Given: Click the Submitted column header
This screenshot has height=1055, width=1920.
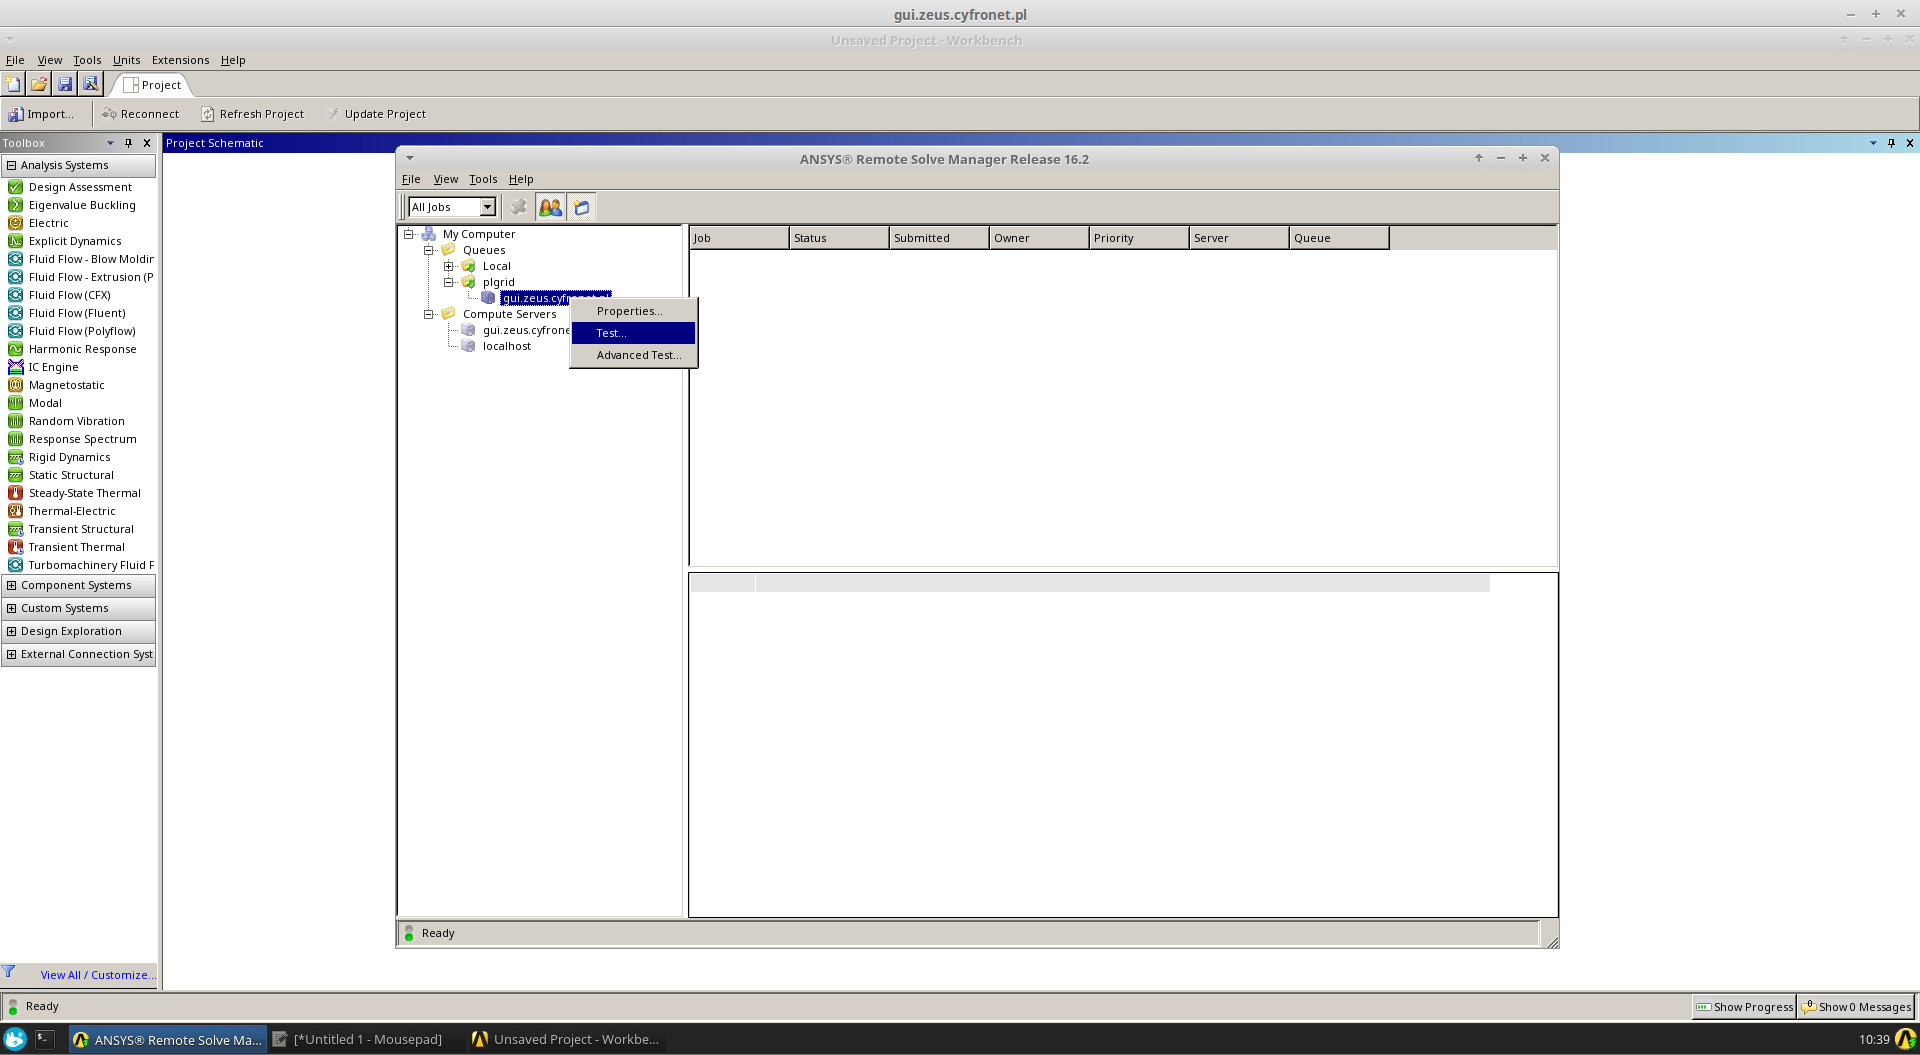Looking at the screenshot, I should pos(939,238).
